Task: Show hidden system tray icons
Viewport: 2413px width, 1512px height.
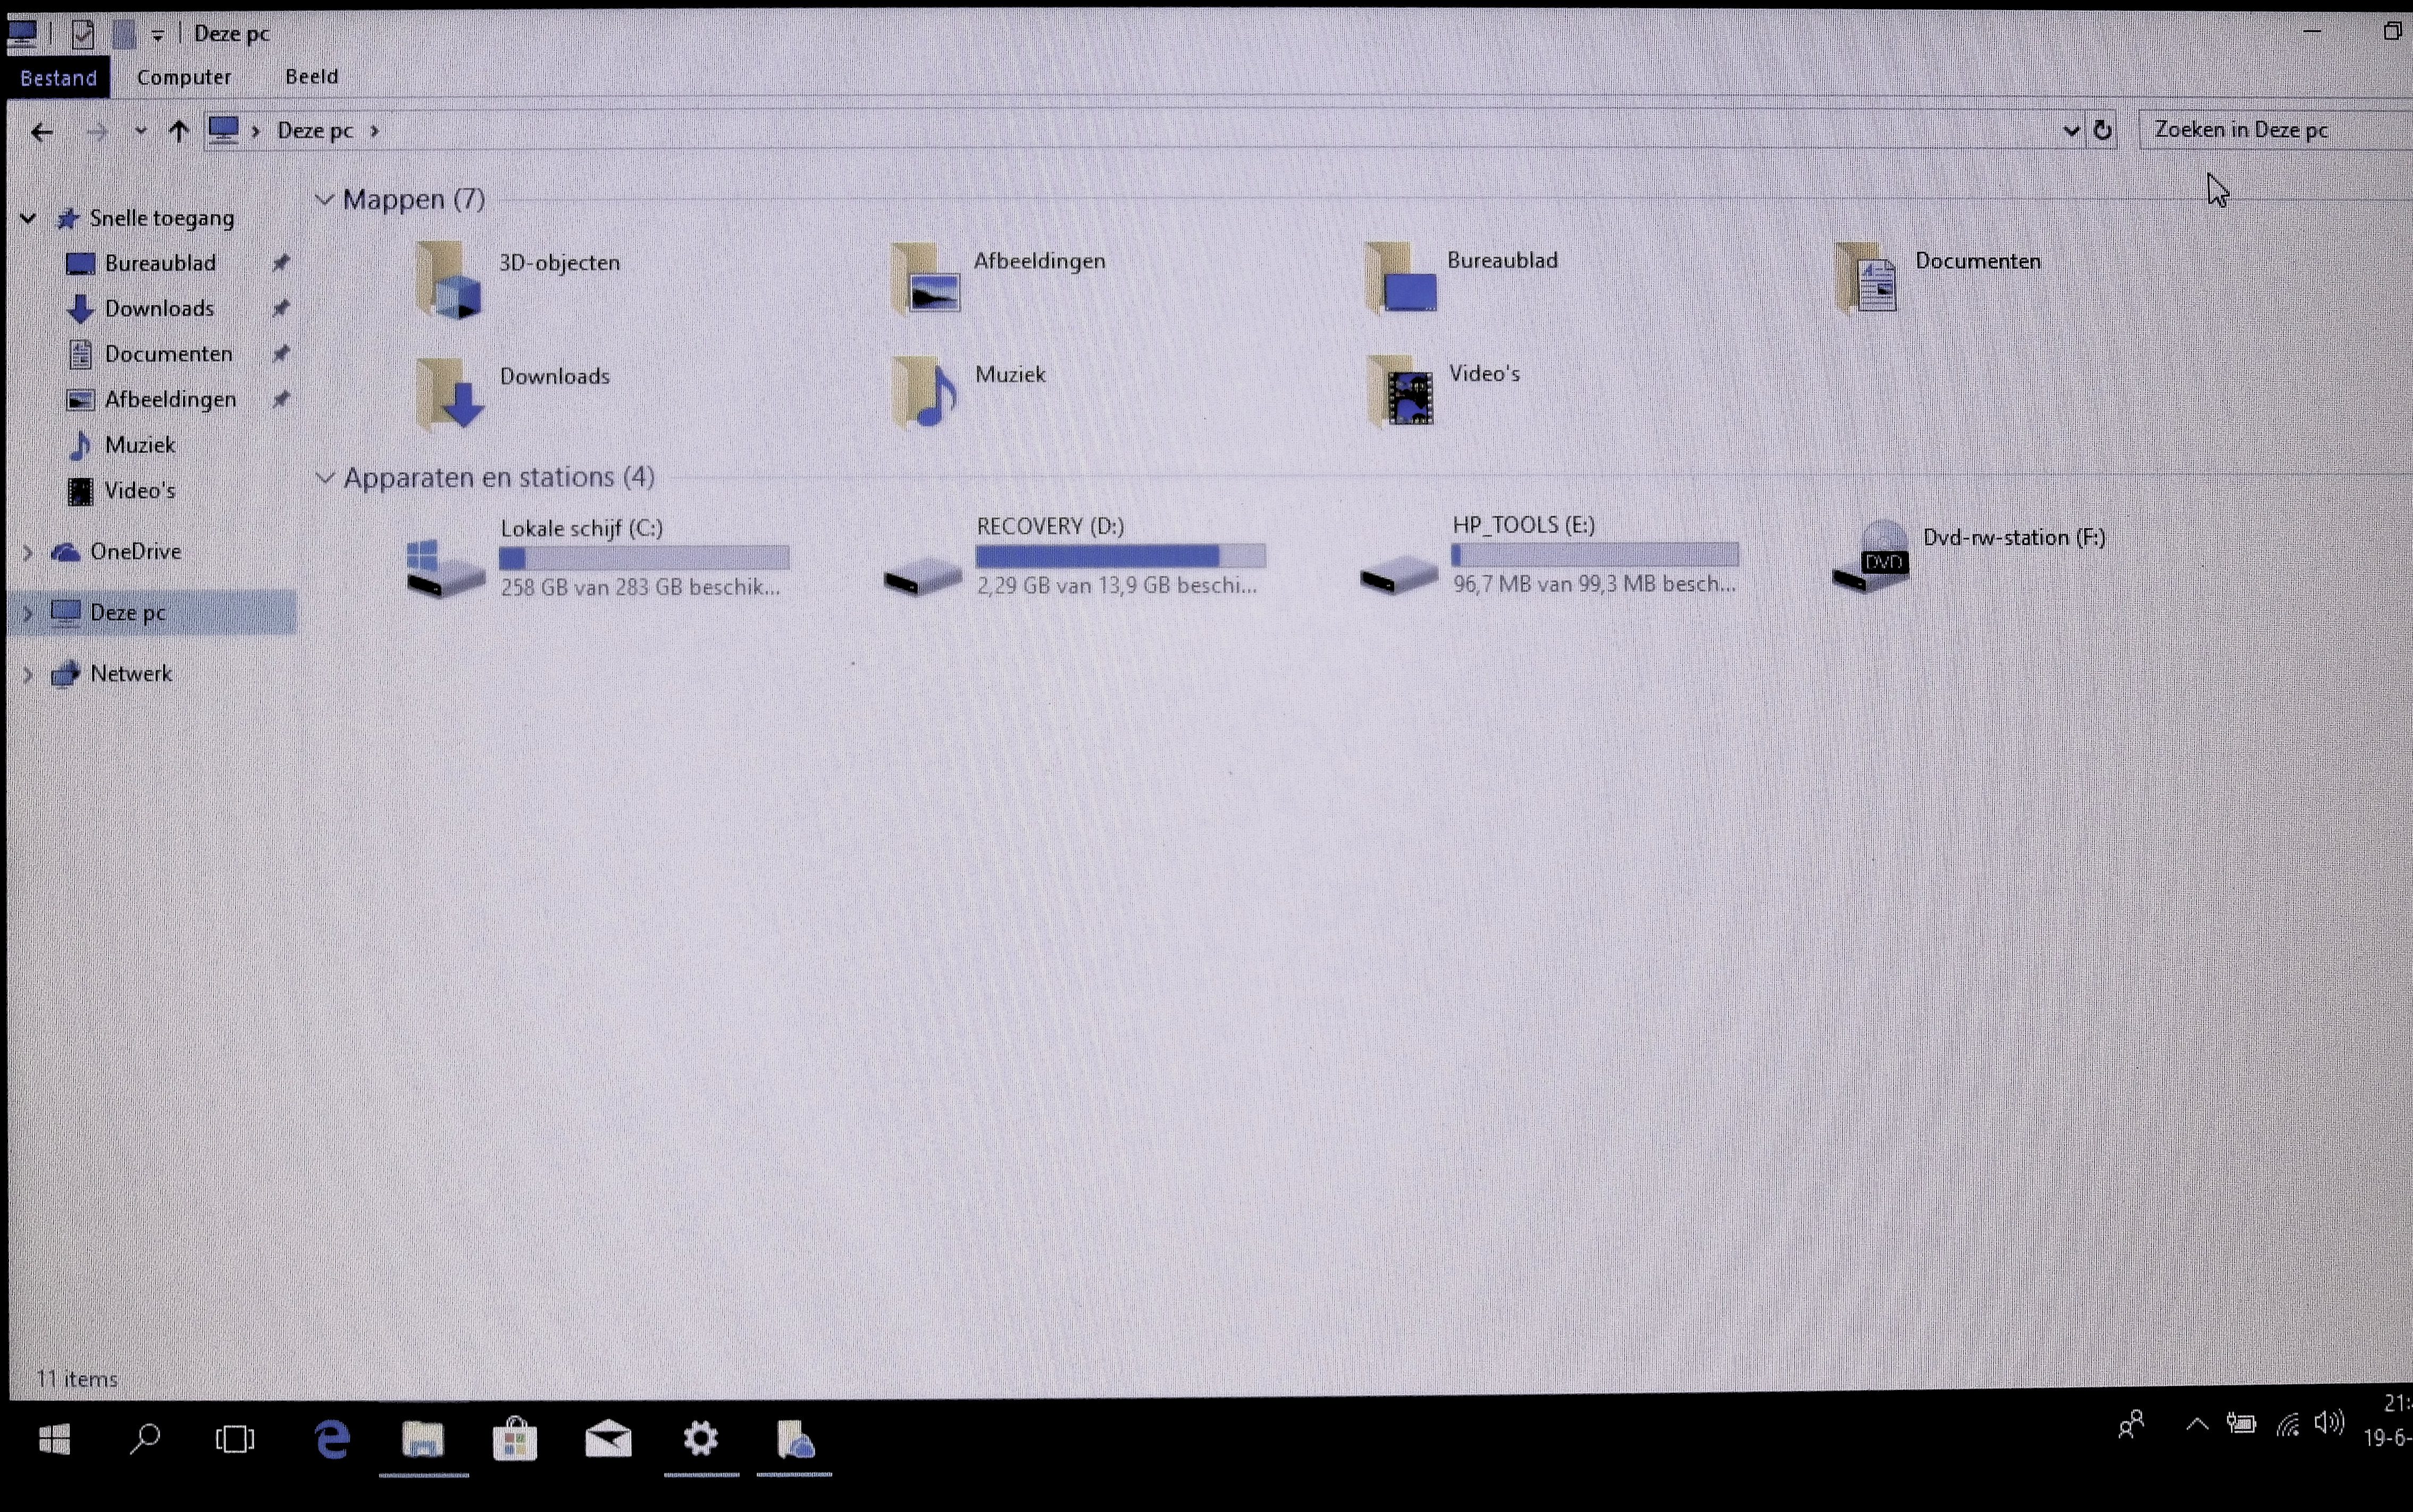Action: (2197, 1424)
